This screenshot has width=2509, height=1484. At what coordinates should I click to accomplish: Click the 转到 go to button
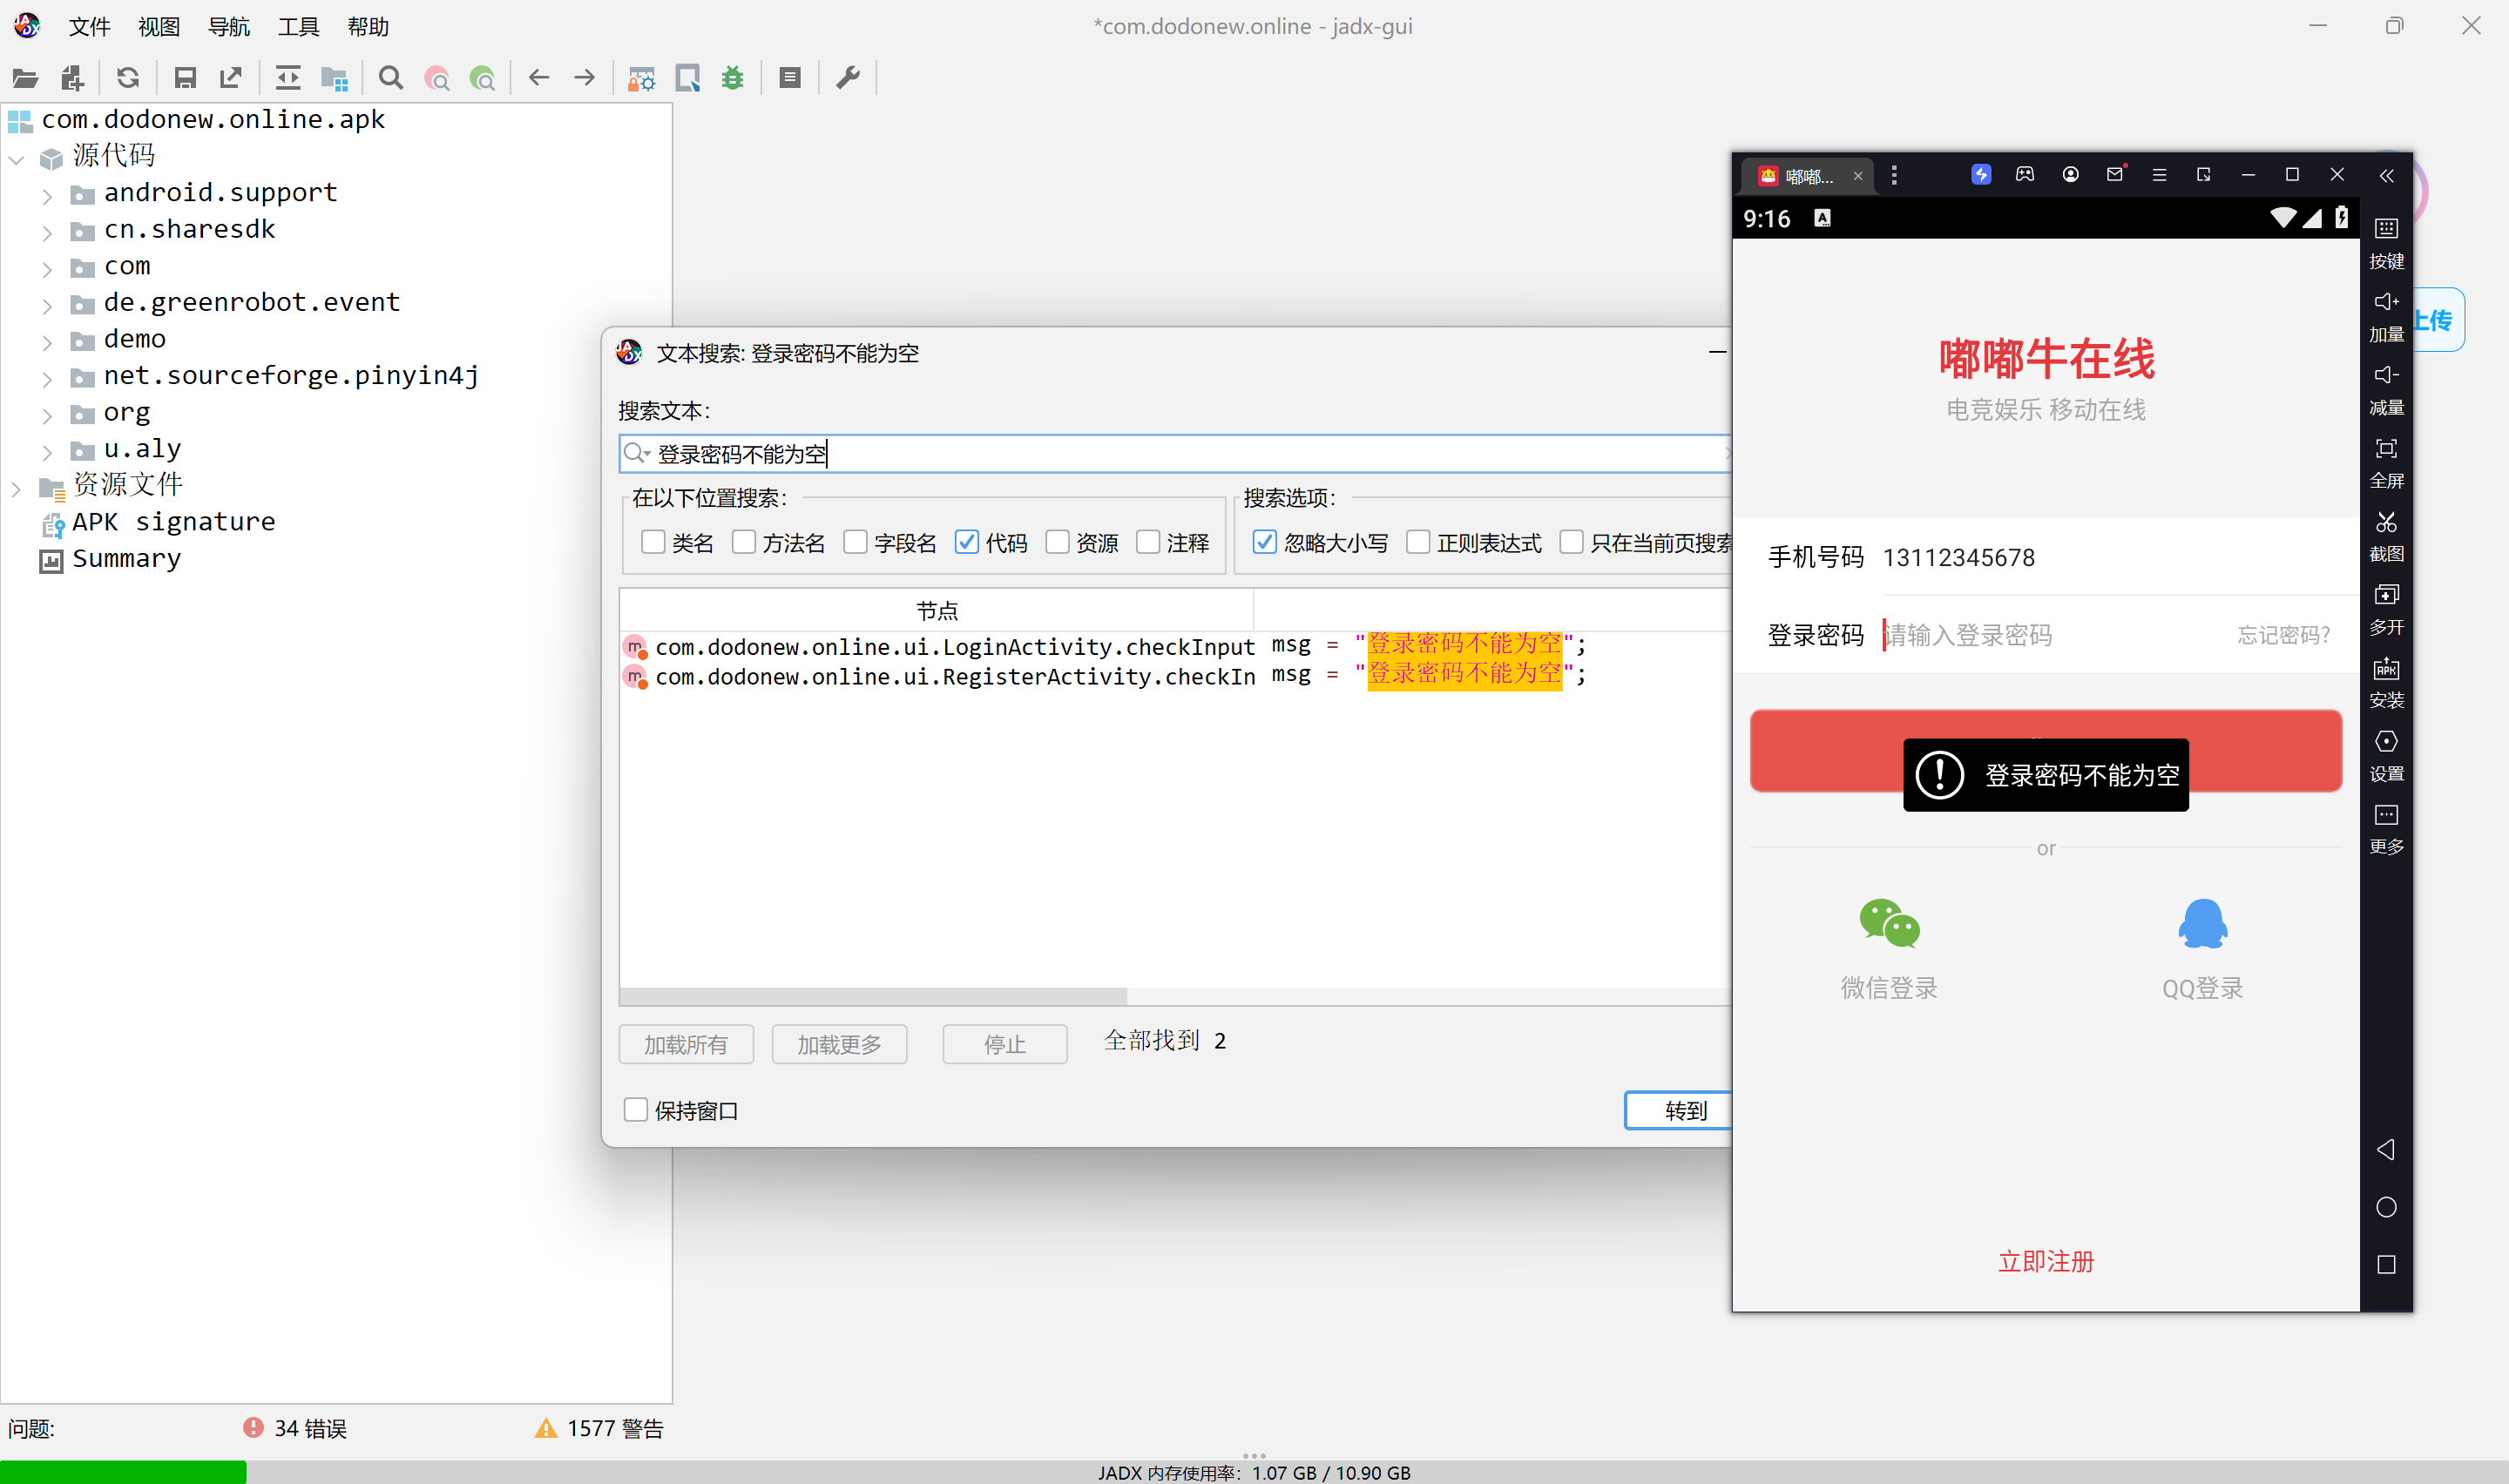pyautogui.click(x=1684, y=1110)
